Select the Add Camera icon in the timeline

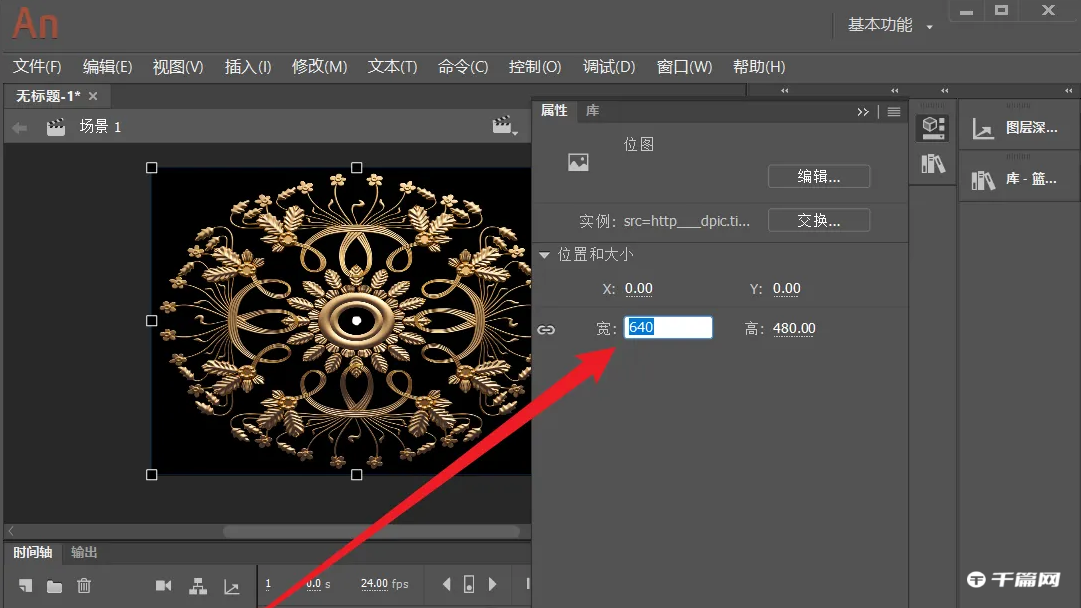pos(164,585)
